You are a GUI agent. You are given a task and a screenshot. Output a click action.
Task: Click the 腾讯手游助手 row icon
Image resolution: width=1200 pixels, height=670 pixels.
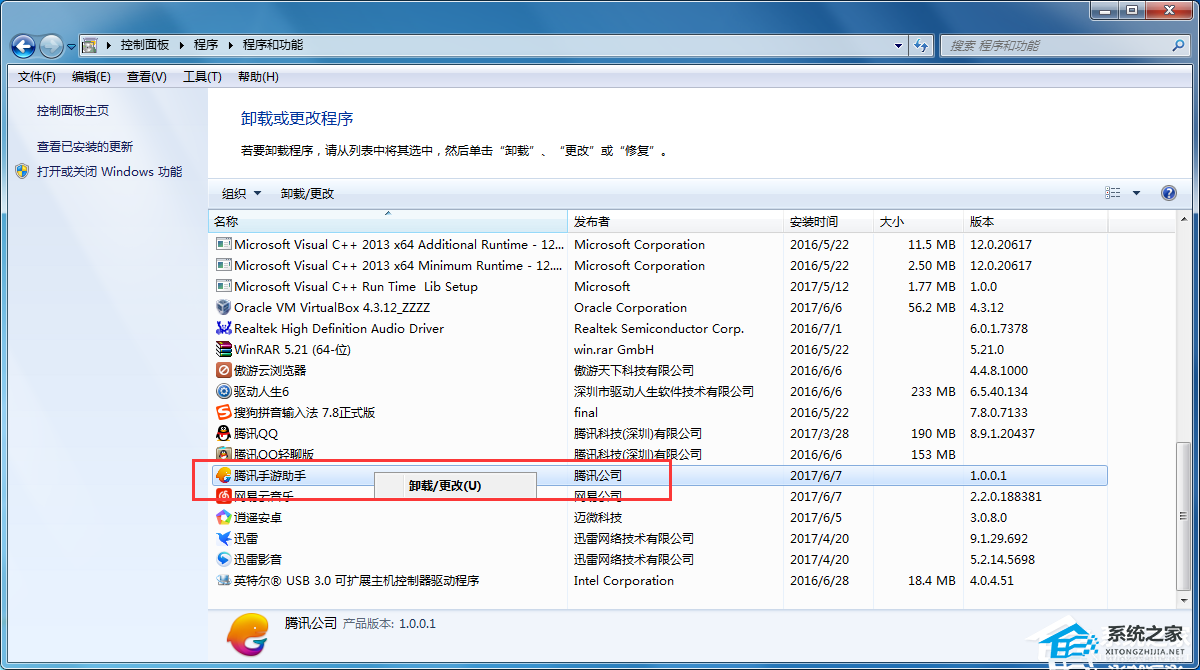[224, 476]
